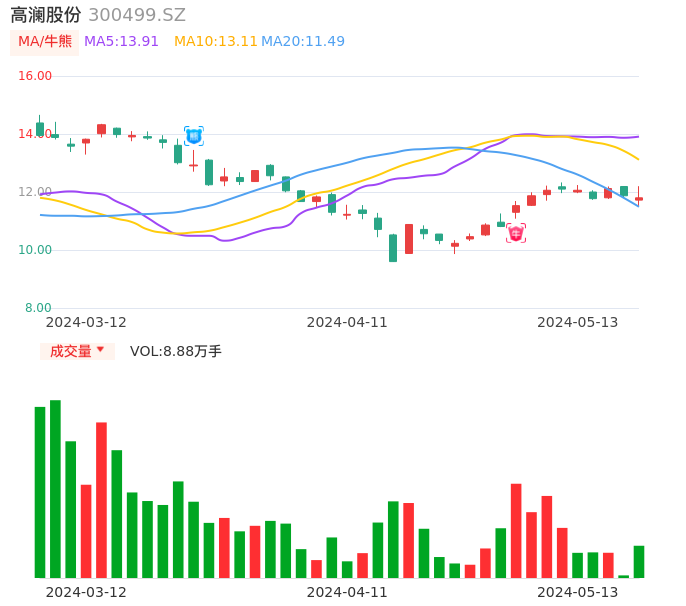The image size is (686, 606).
Task: Click the tallest red volume bar
Action: pos(101,499)
